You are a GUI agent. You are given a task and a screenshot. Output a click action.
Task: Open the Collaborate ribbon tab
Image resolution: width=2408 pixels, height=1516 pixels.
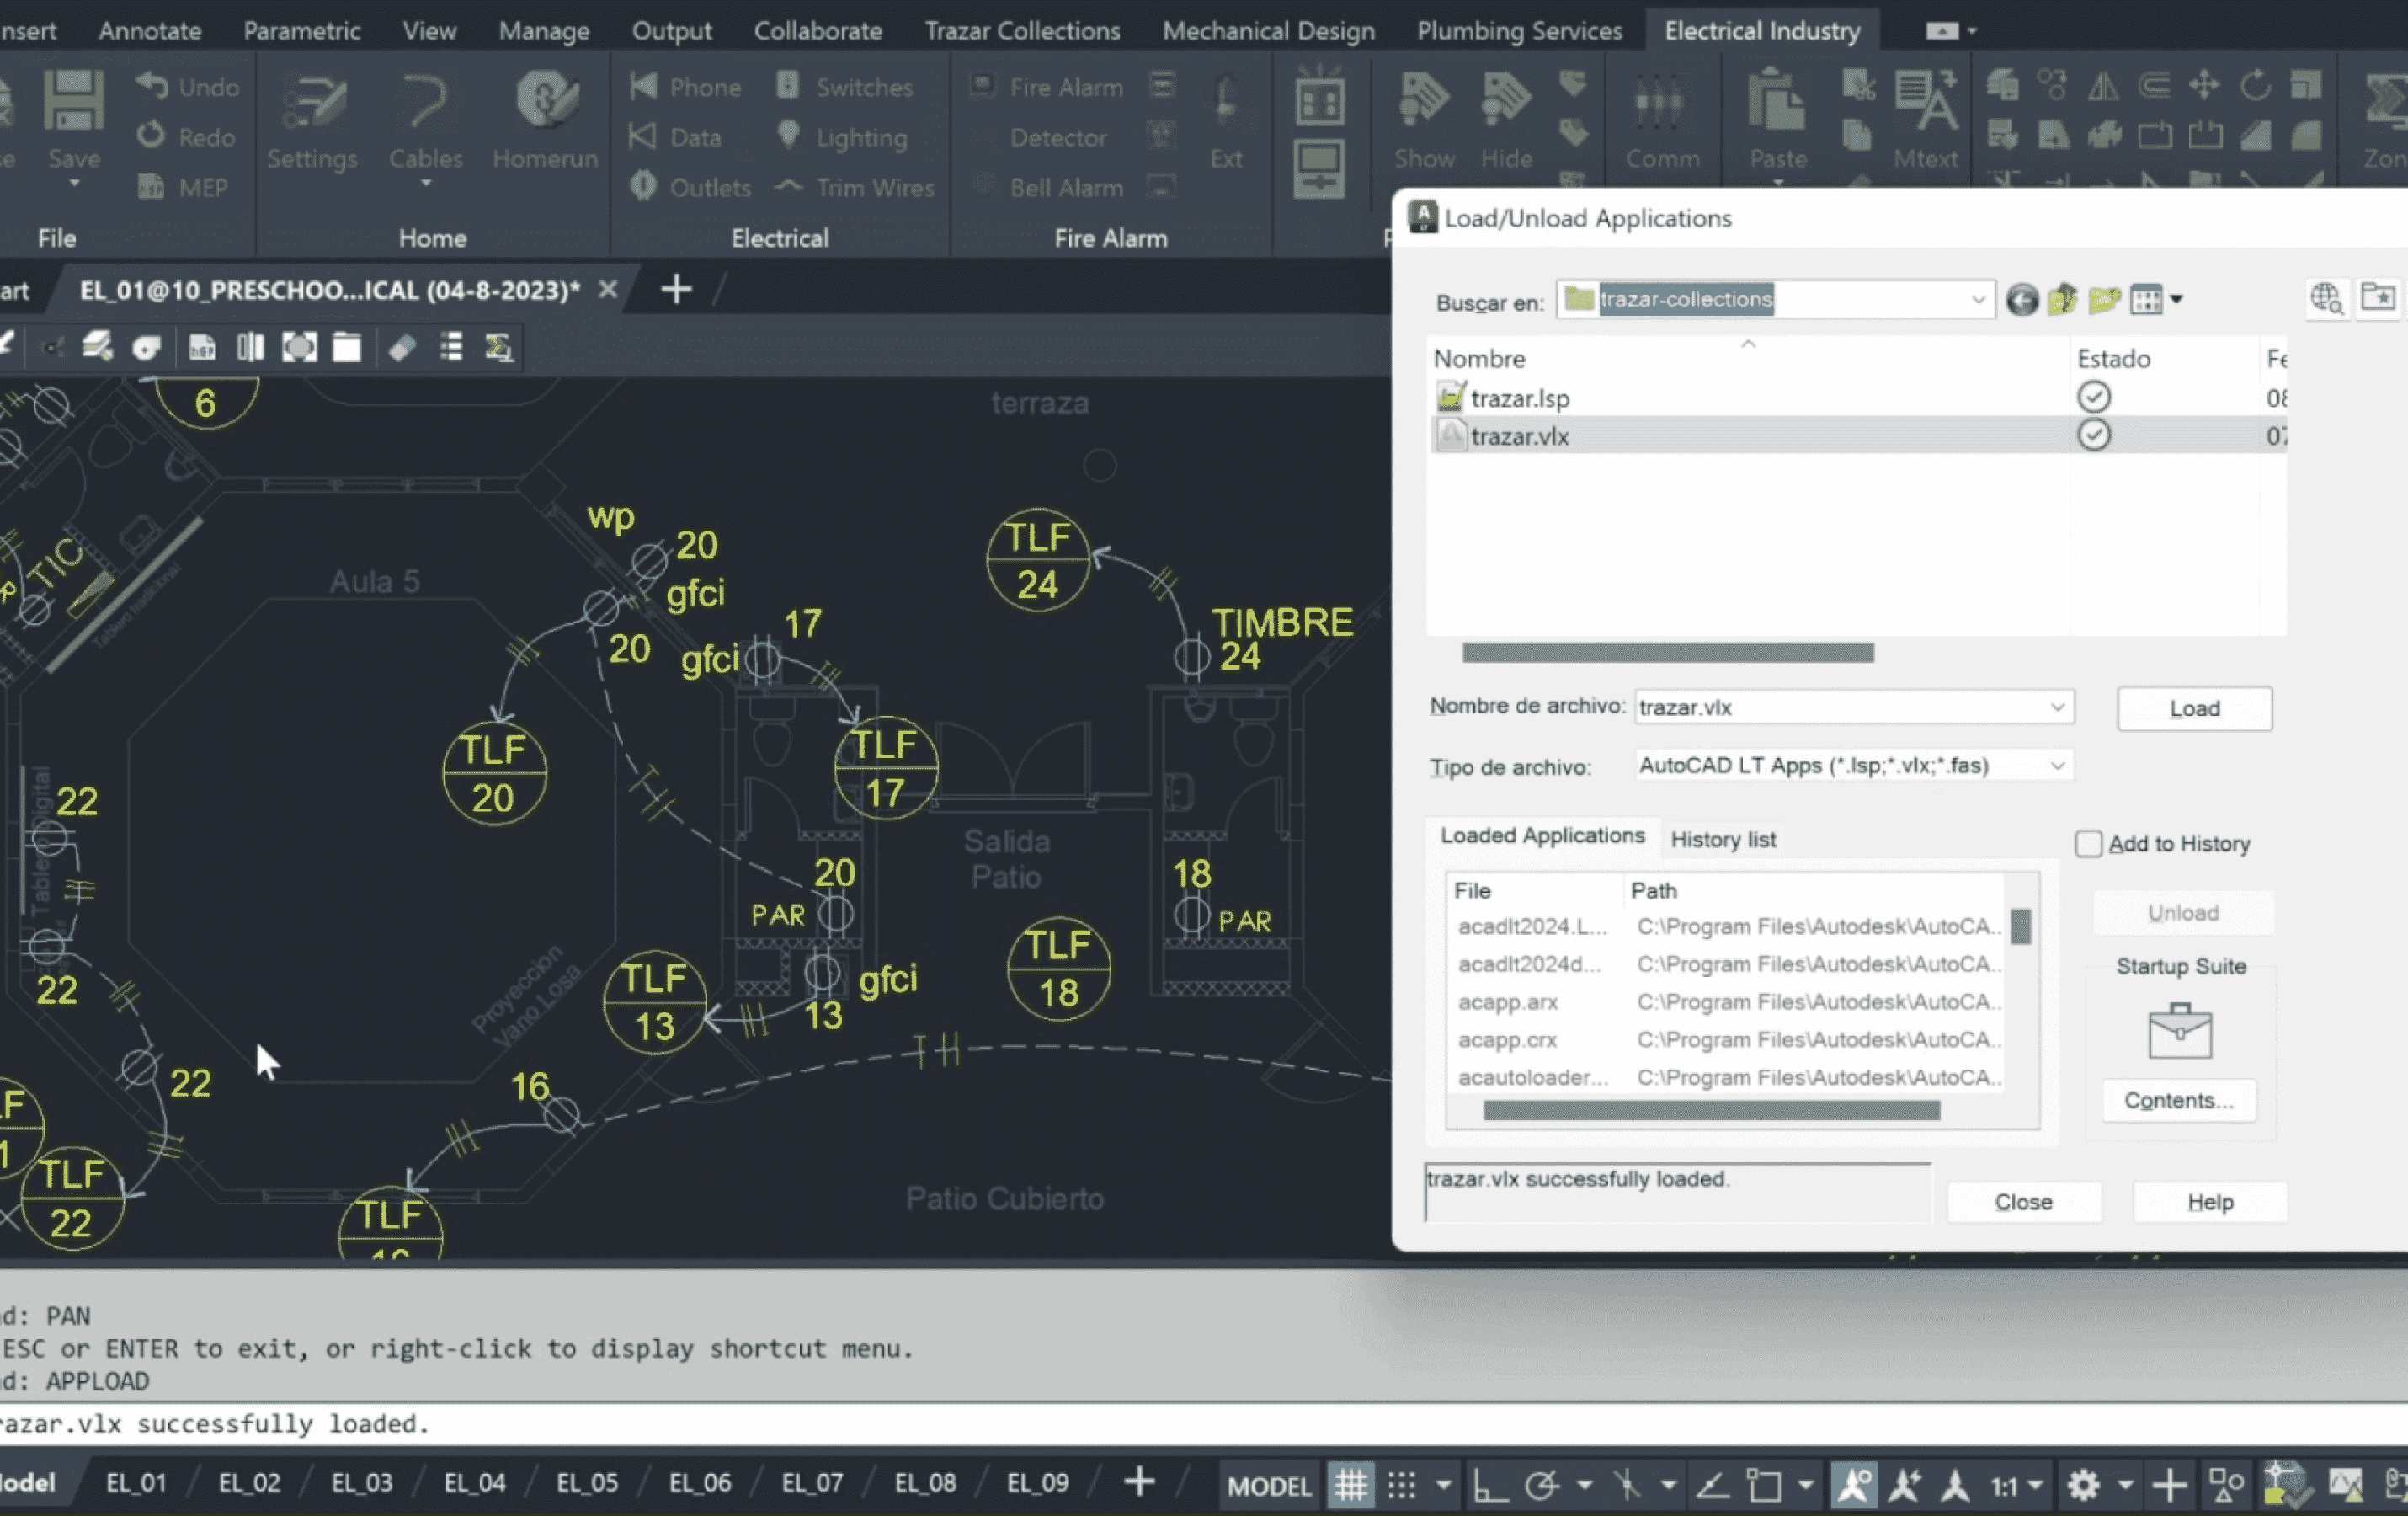[818, 30]
